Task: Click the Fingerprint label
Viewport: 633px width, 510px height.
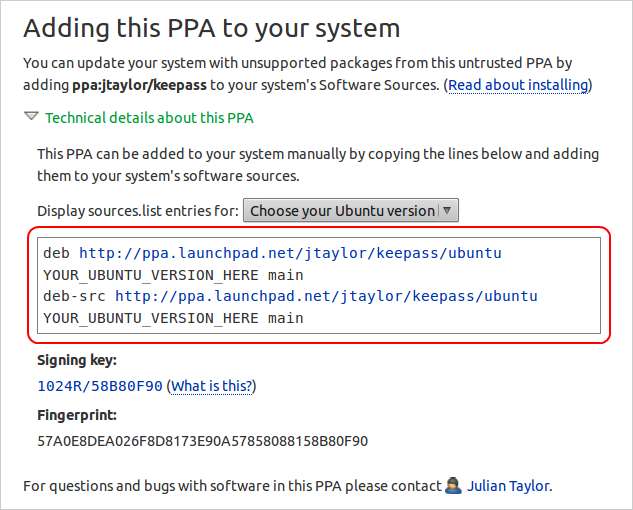Action: coord(77,414)
